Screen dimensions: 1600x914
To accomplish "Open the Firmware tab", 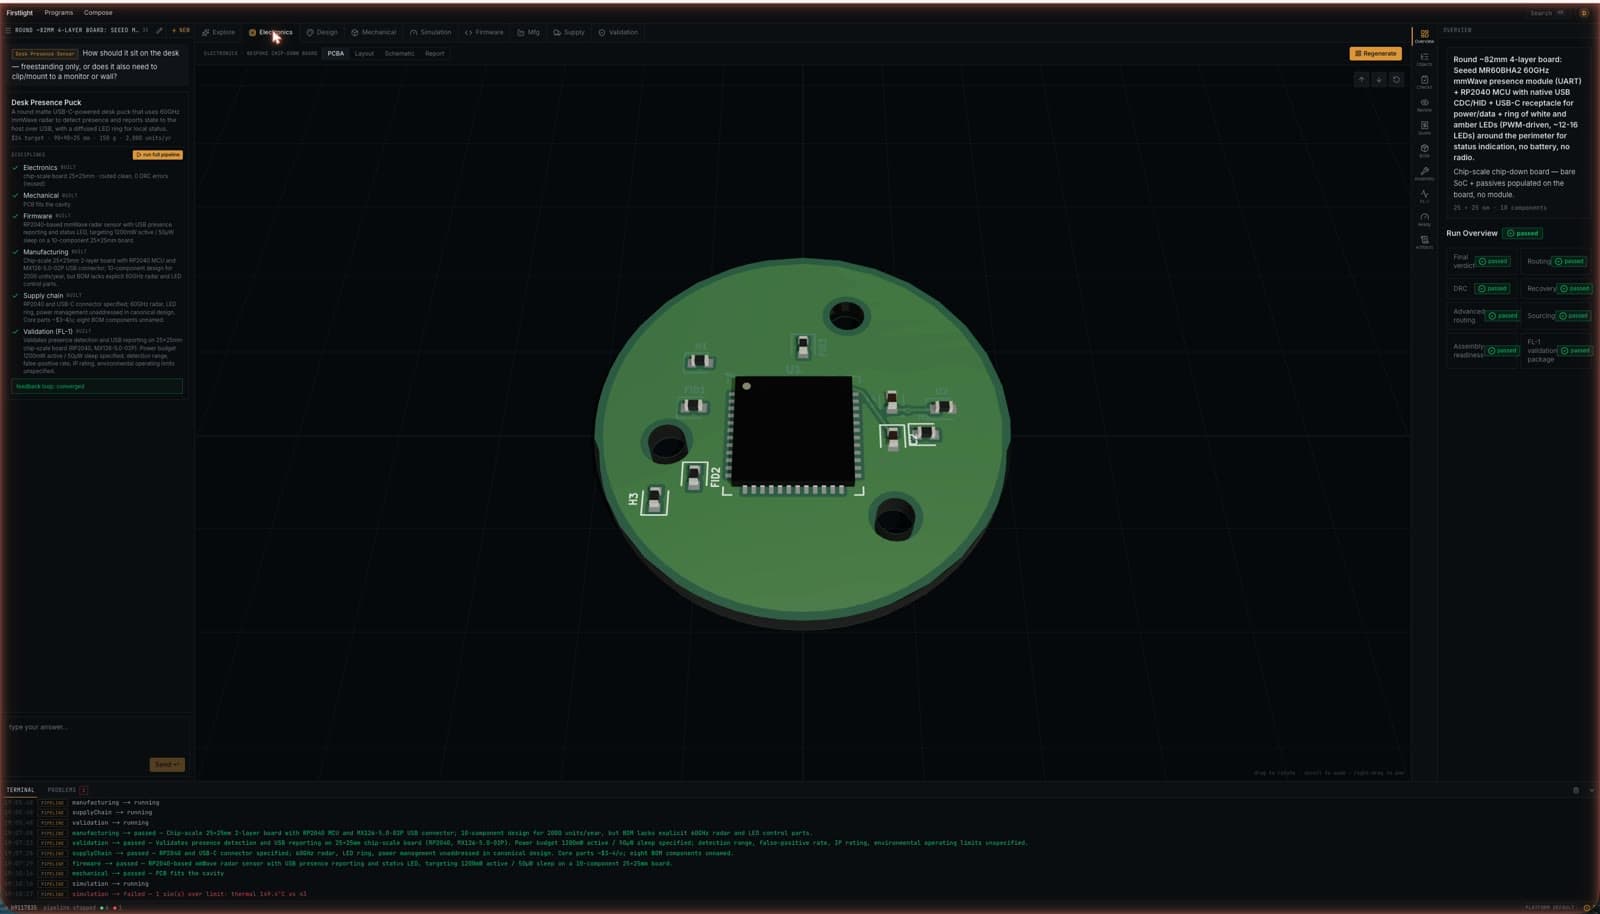I will point(484,32).
